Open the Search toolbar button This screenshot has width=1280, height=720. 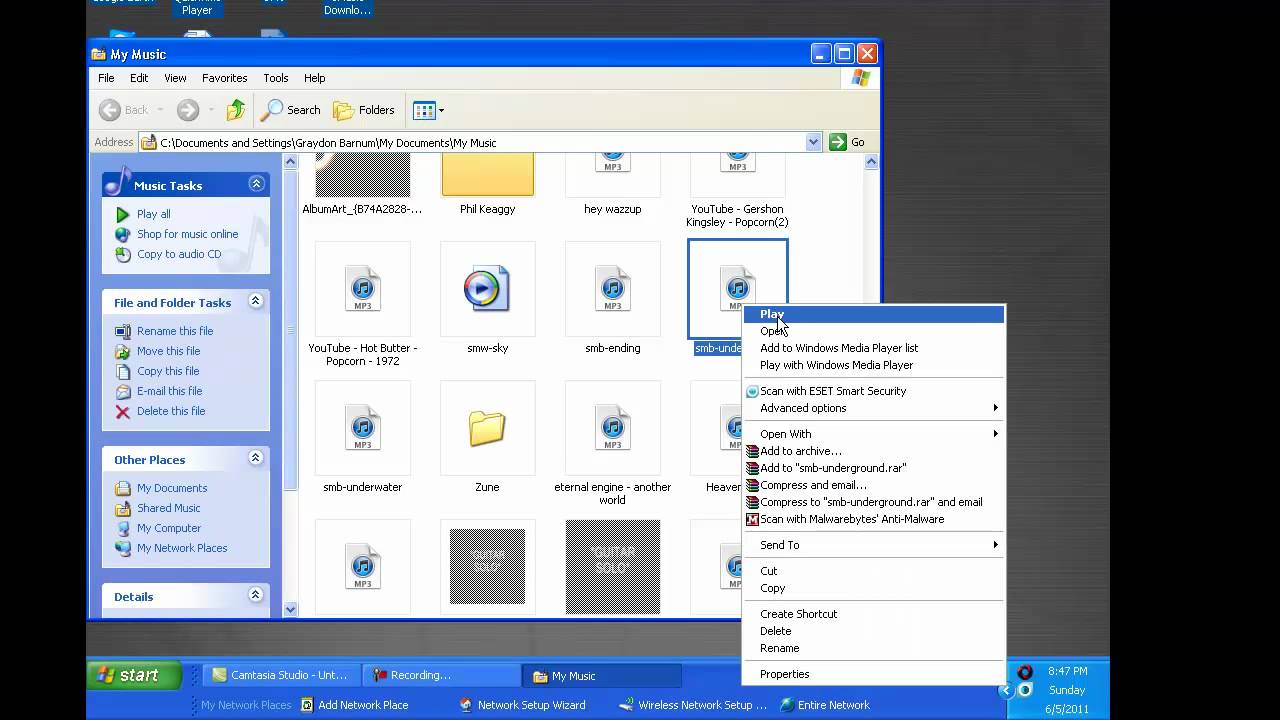[291, 110]
